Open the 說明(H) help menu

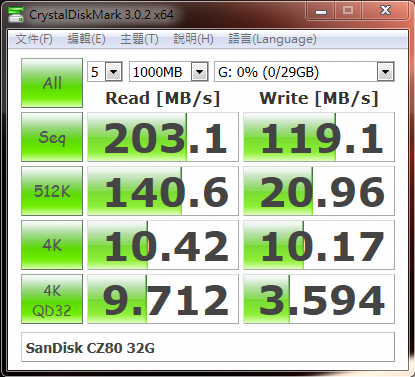point(193,39)
